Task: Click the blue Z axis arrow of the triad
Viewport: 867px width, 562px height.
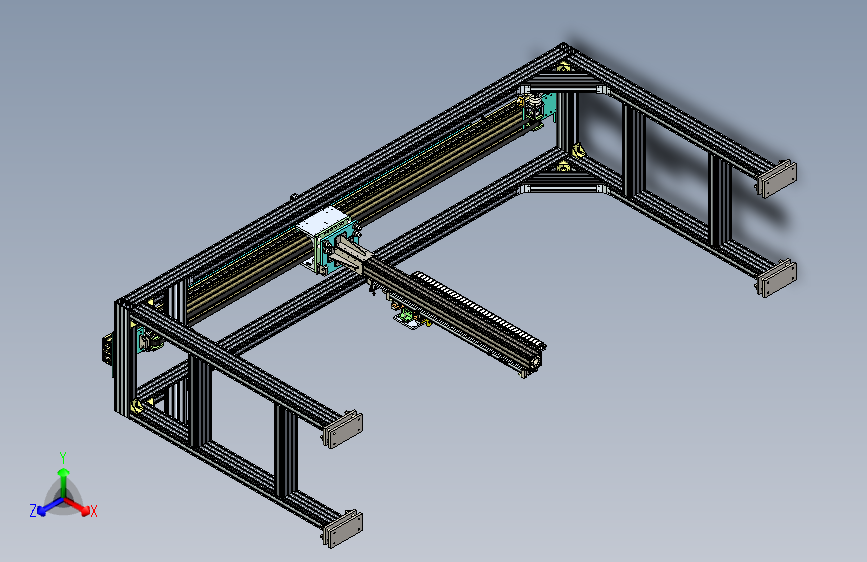Action: click(x=50, y=507)
